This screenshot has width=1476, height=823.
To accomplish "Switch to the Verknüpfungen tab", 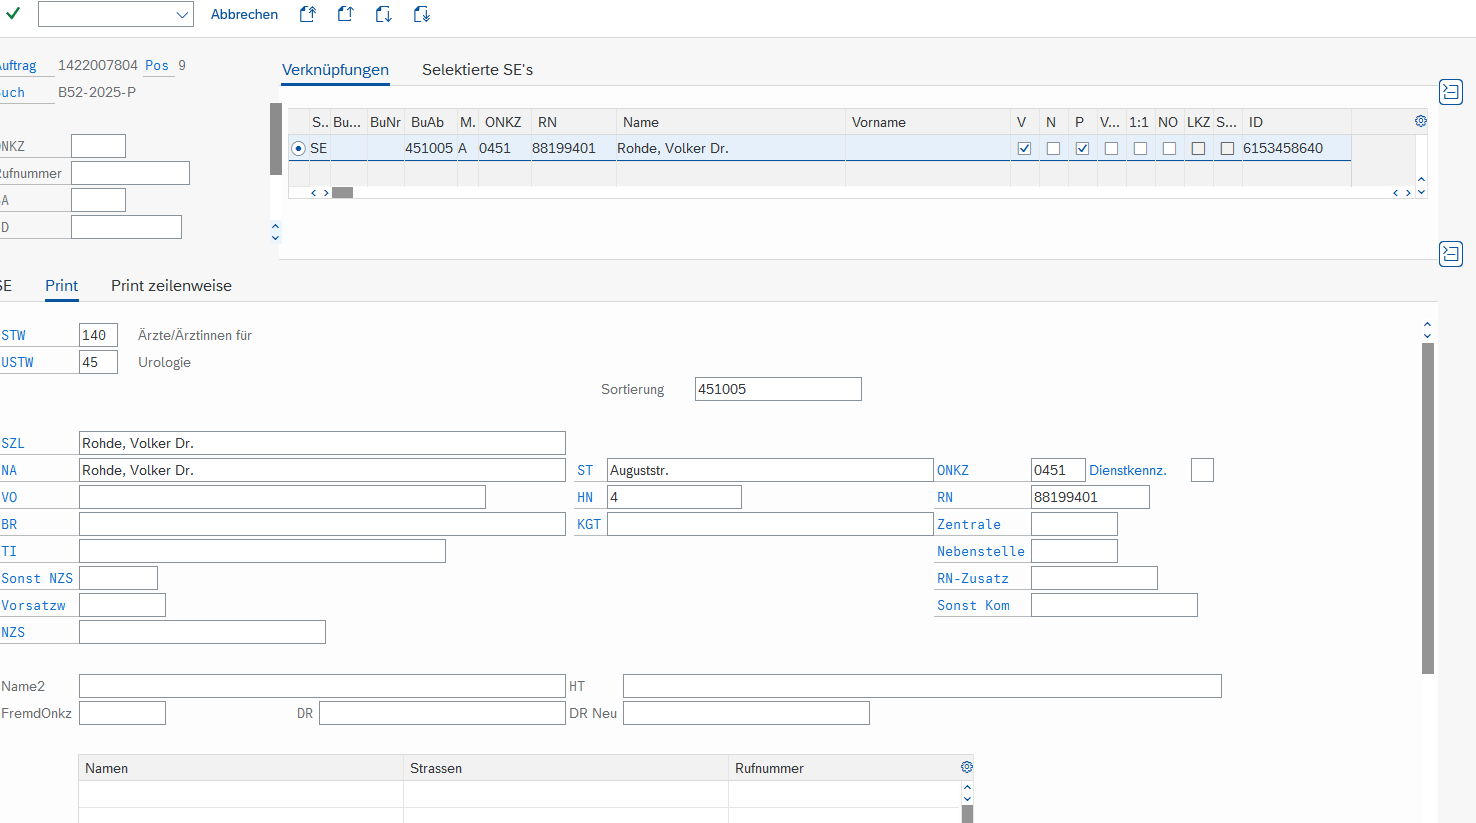I will click(x=335, y=70).
